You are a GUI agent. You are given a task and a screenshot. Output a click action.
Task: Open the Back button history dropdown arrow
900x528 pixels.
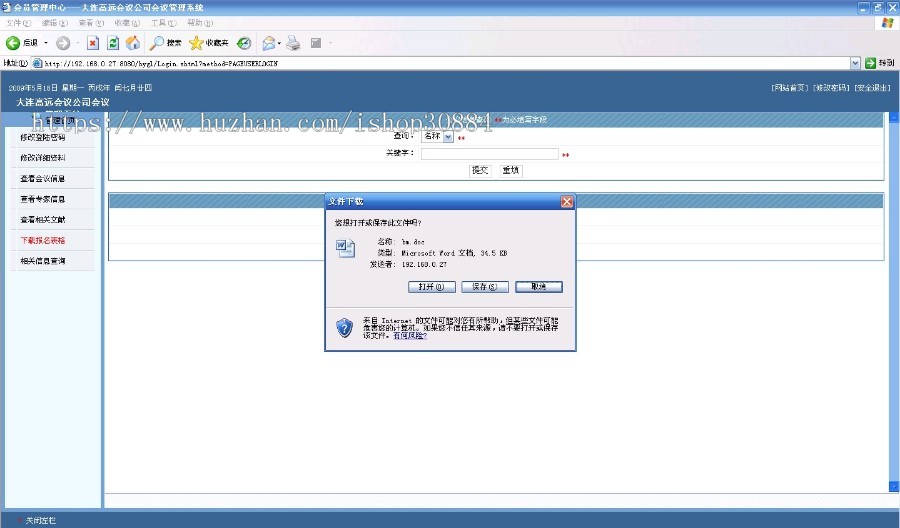tap(46, 43)
